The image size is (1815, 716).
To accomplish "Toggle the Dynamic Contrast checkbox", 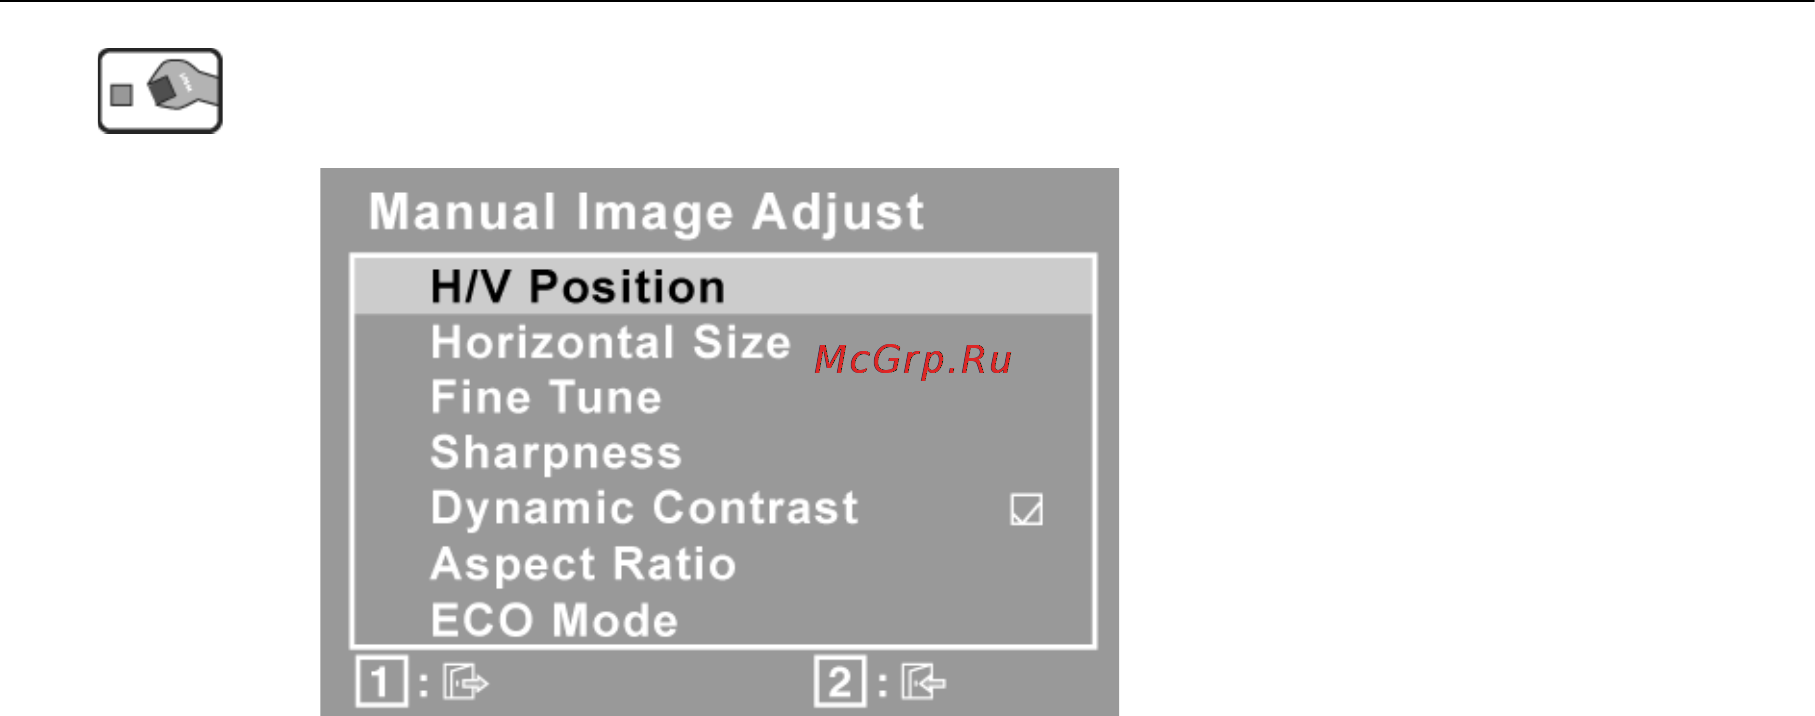I will pos(1026,509).
